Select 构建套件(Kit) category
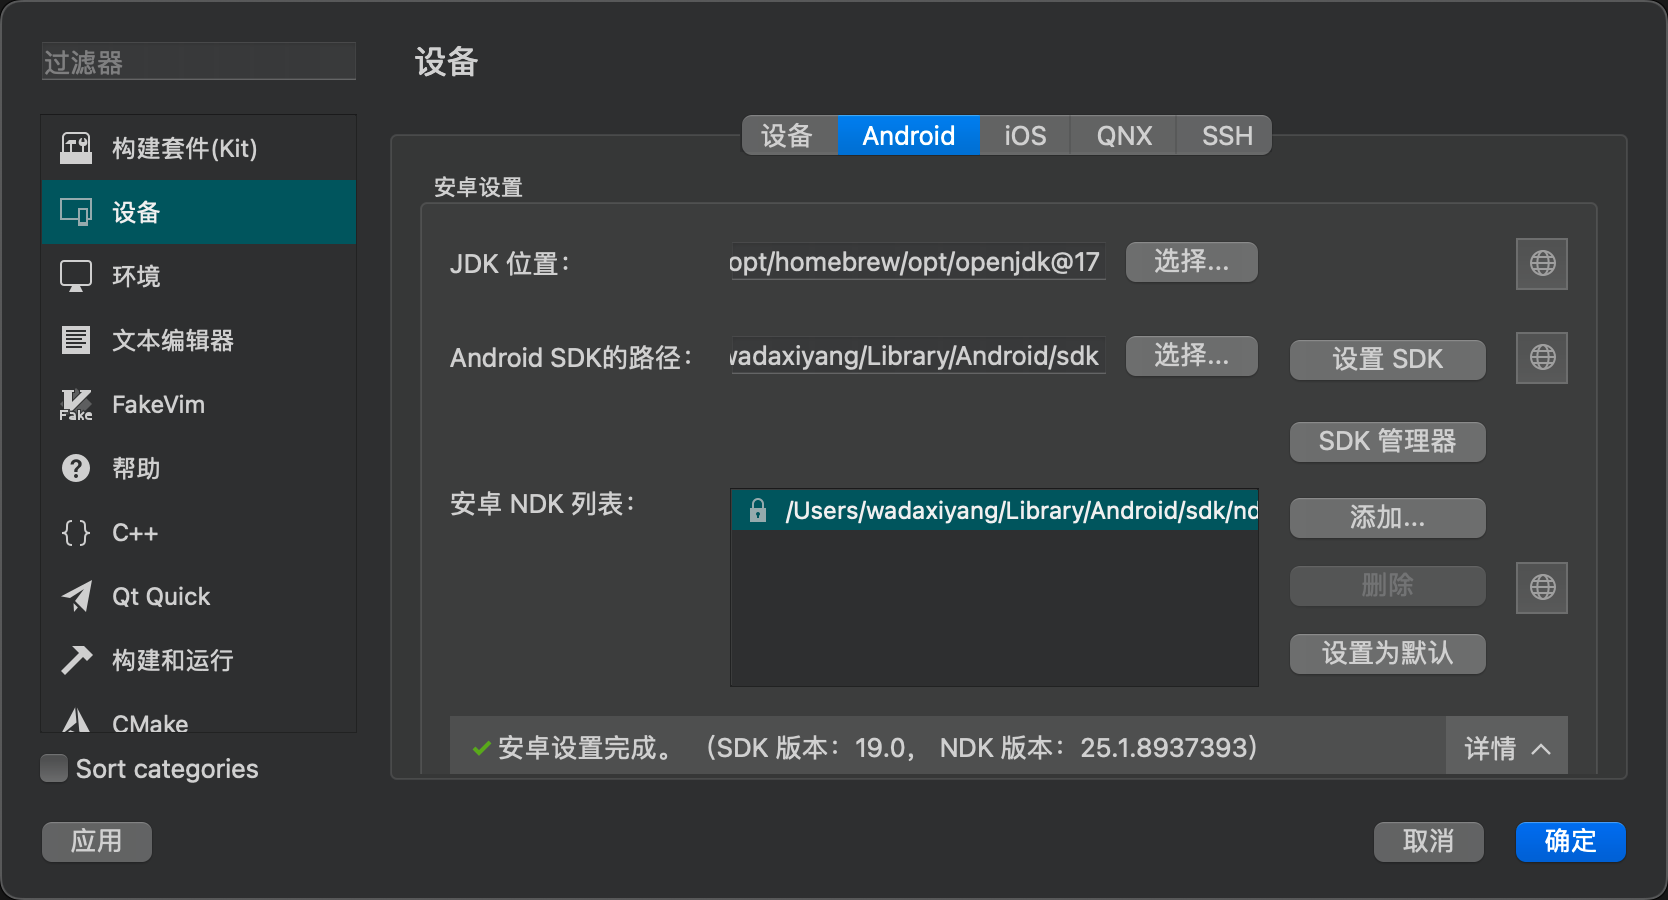The image size is (1668, 900). (199, 148)
